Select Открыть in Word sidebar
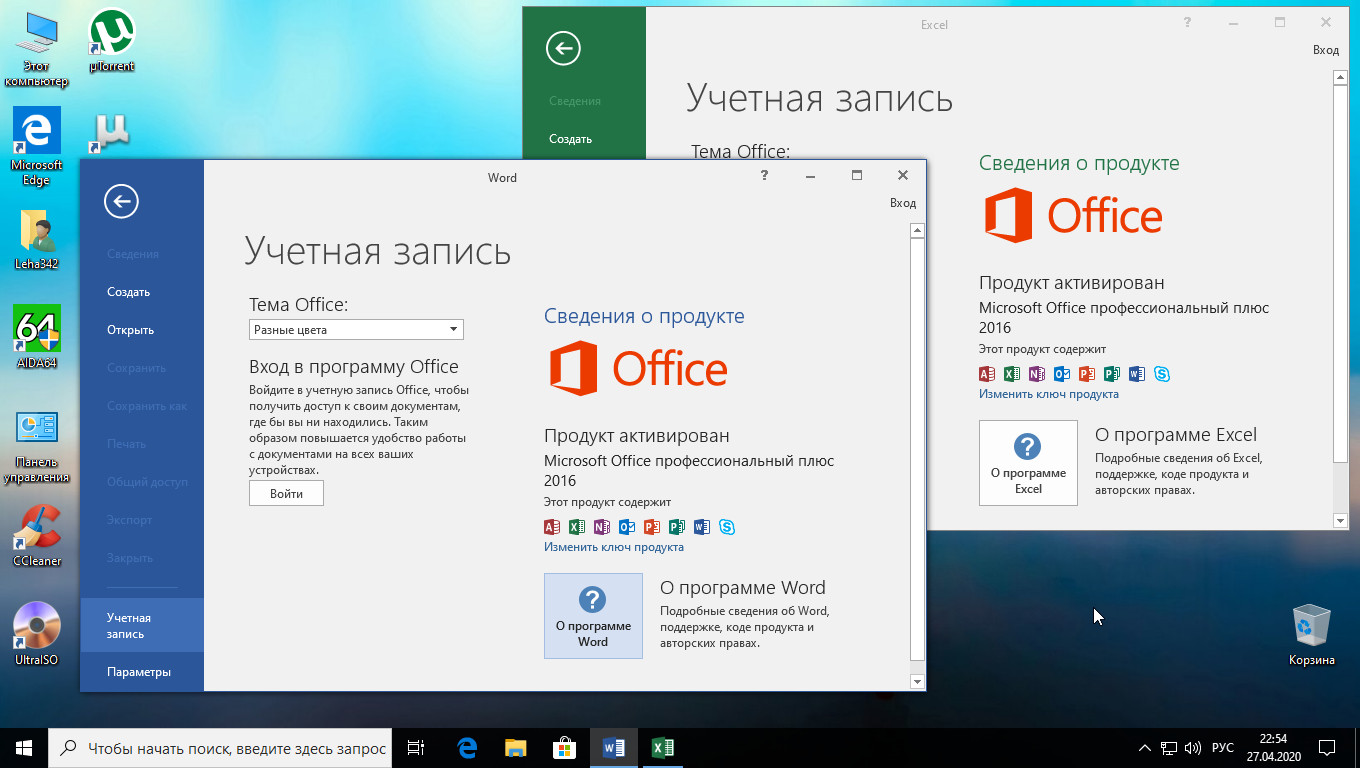 point(130,330)
